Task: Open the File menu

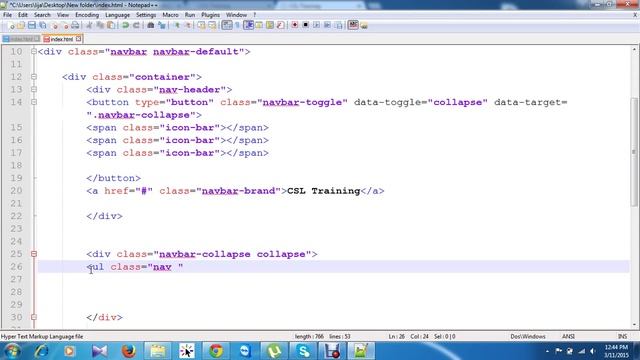Action: point(7,15)
